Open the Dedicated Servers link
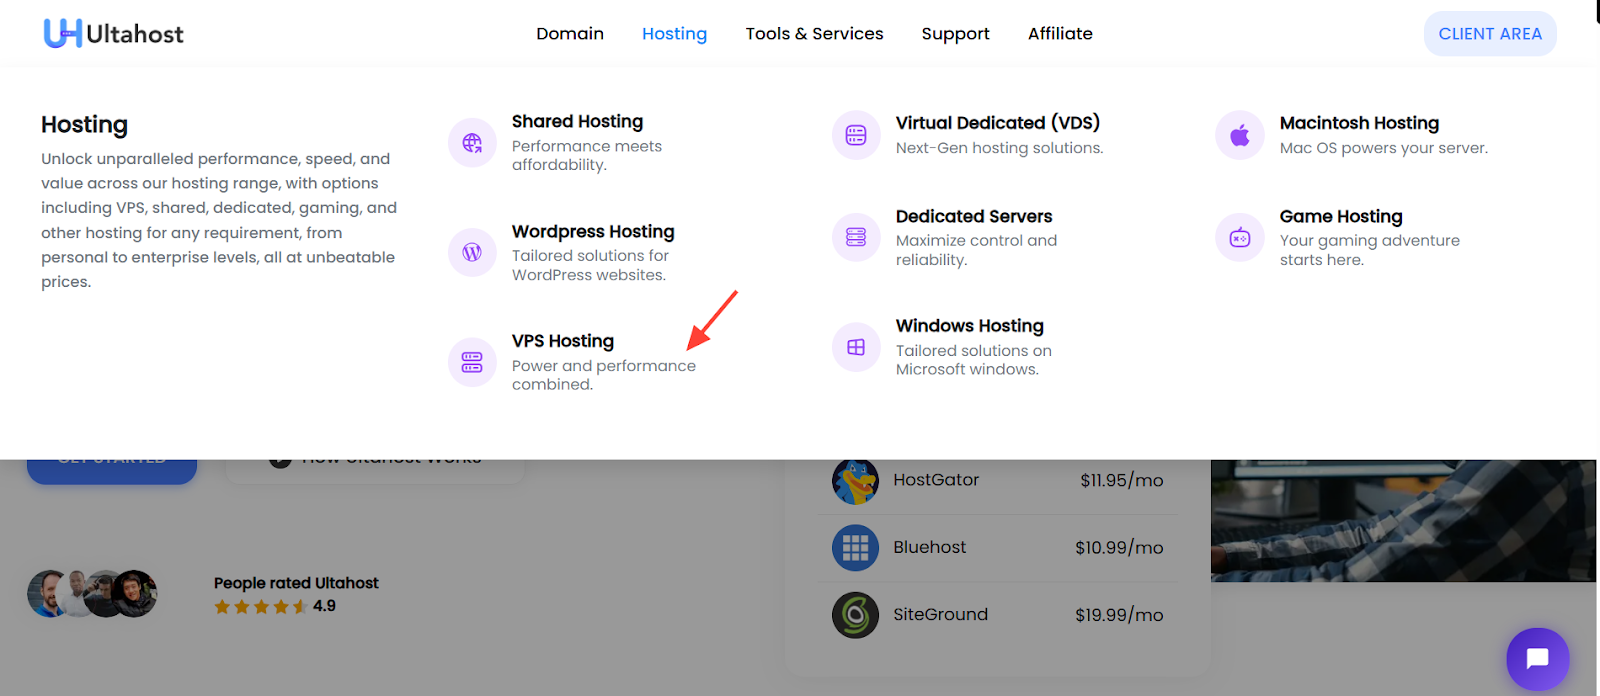Image resolution: width=1600 pixels, height=696 pixels. click(974, 216)
